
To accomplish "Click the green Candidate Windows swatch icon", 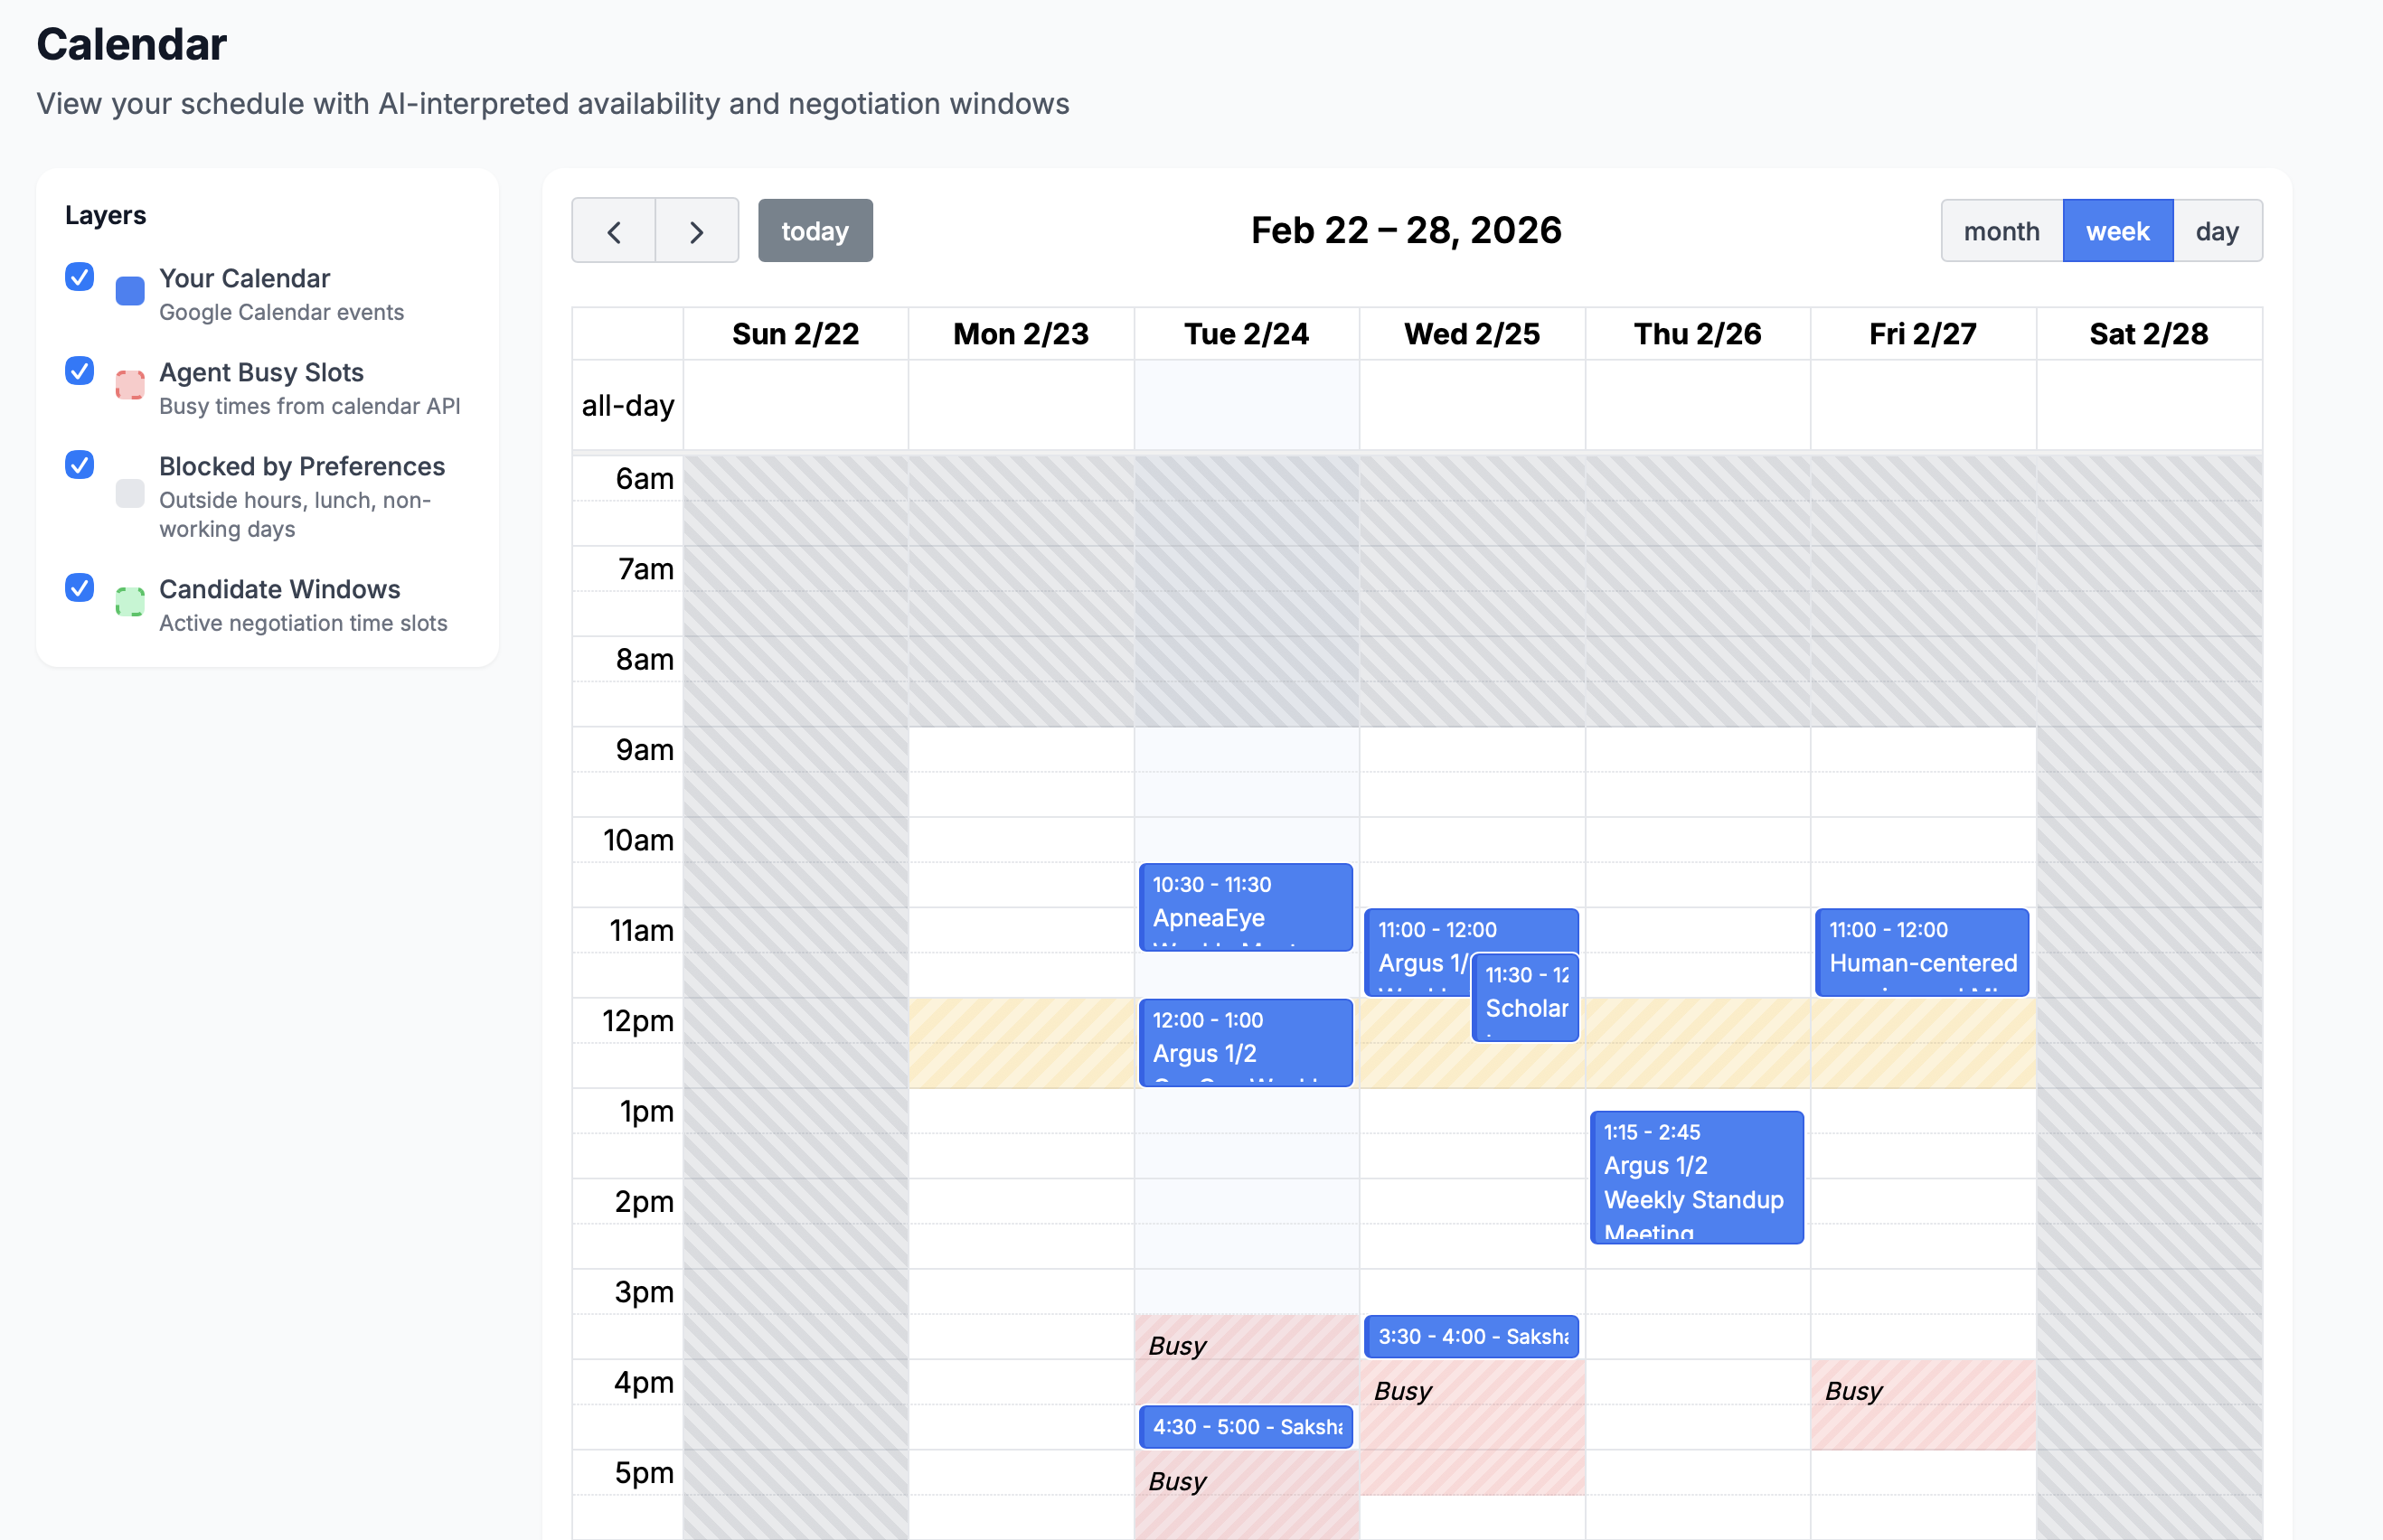I will [x=130, y=602].
